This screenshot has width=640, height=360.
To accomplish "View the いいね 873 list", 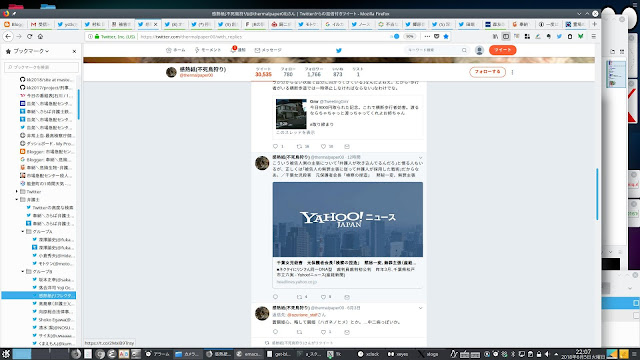I will (x=338, y=72).
